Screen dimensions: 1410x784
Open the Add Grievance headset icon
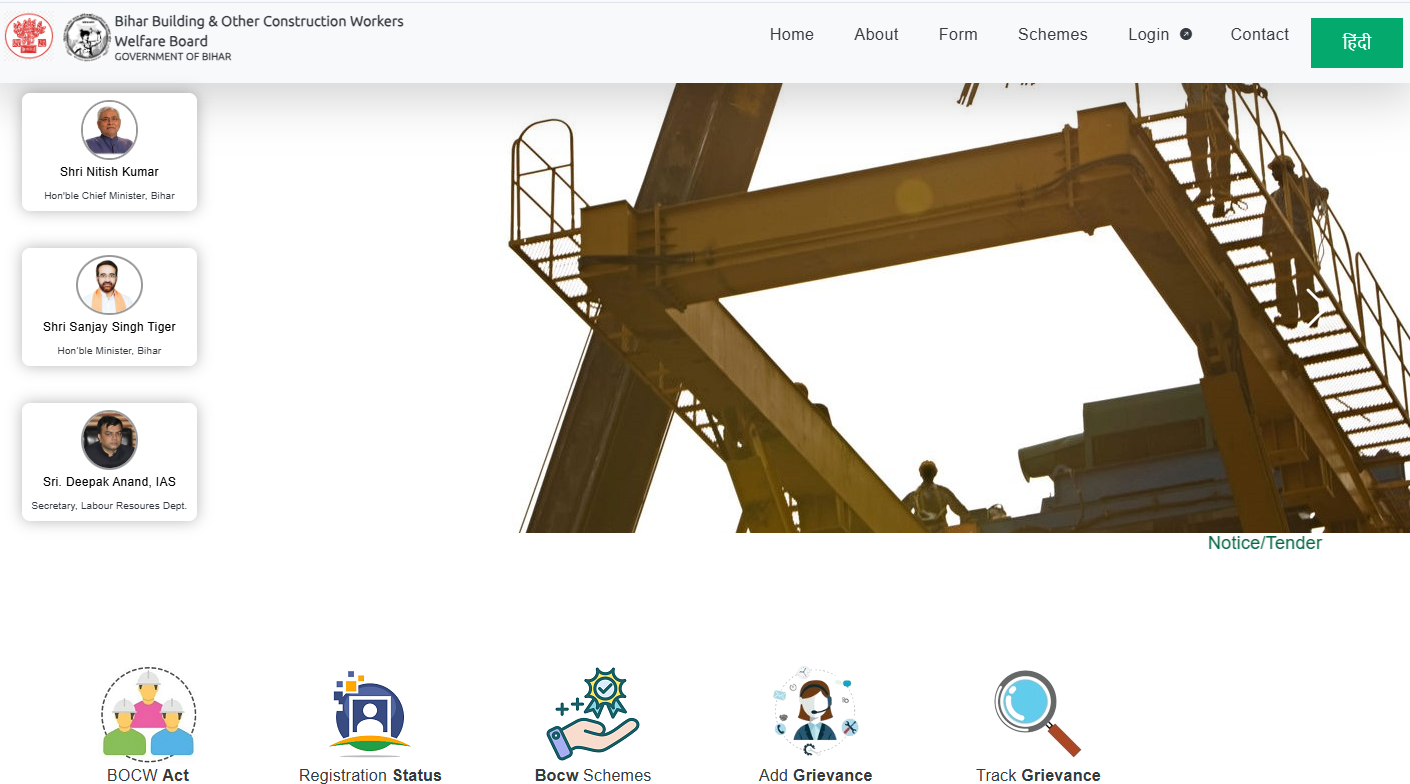815,714
